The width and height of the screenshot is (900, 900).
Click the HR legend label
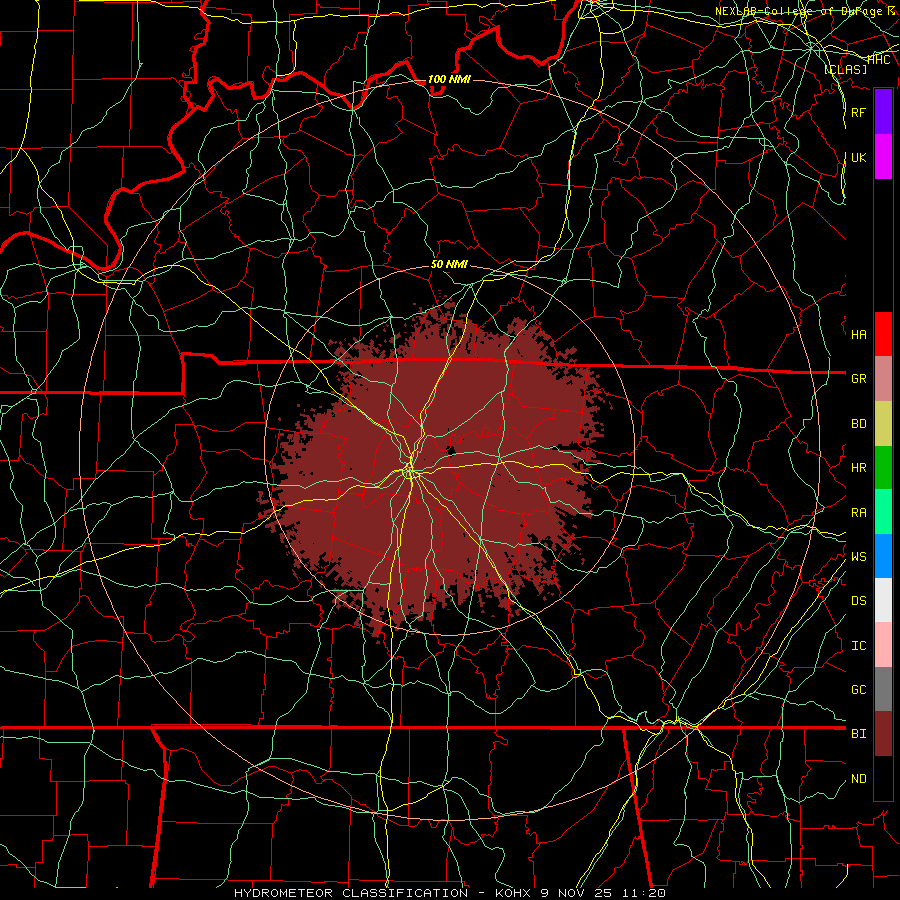858,468
